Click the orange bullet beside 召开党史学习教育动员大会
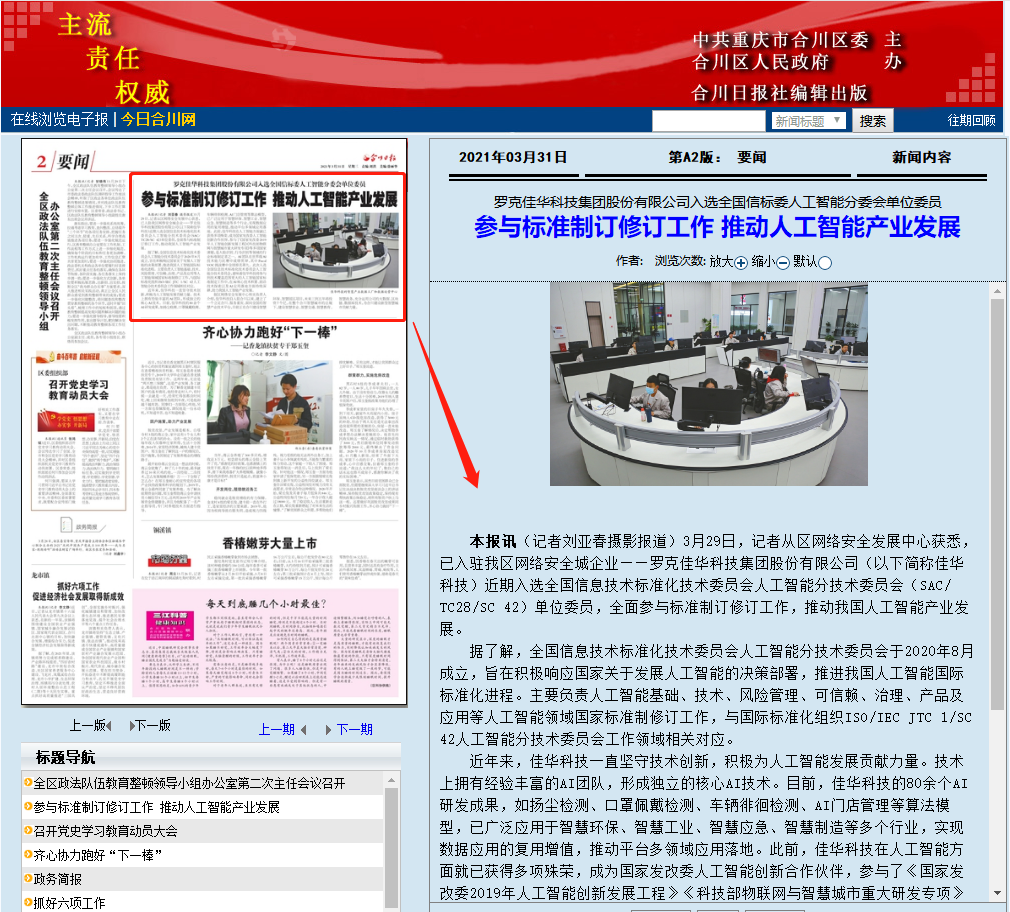 [28, 830]
